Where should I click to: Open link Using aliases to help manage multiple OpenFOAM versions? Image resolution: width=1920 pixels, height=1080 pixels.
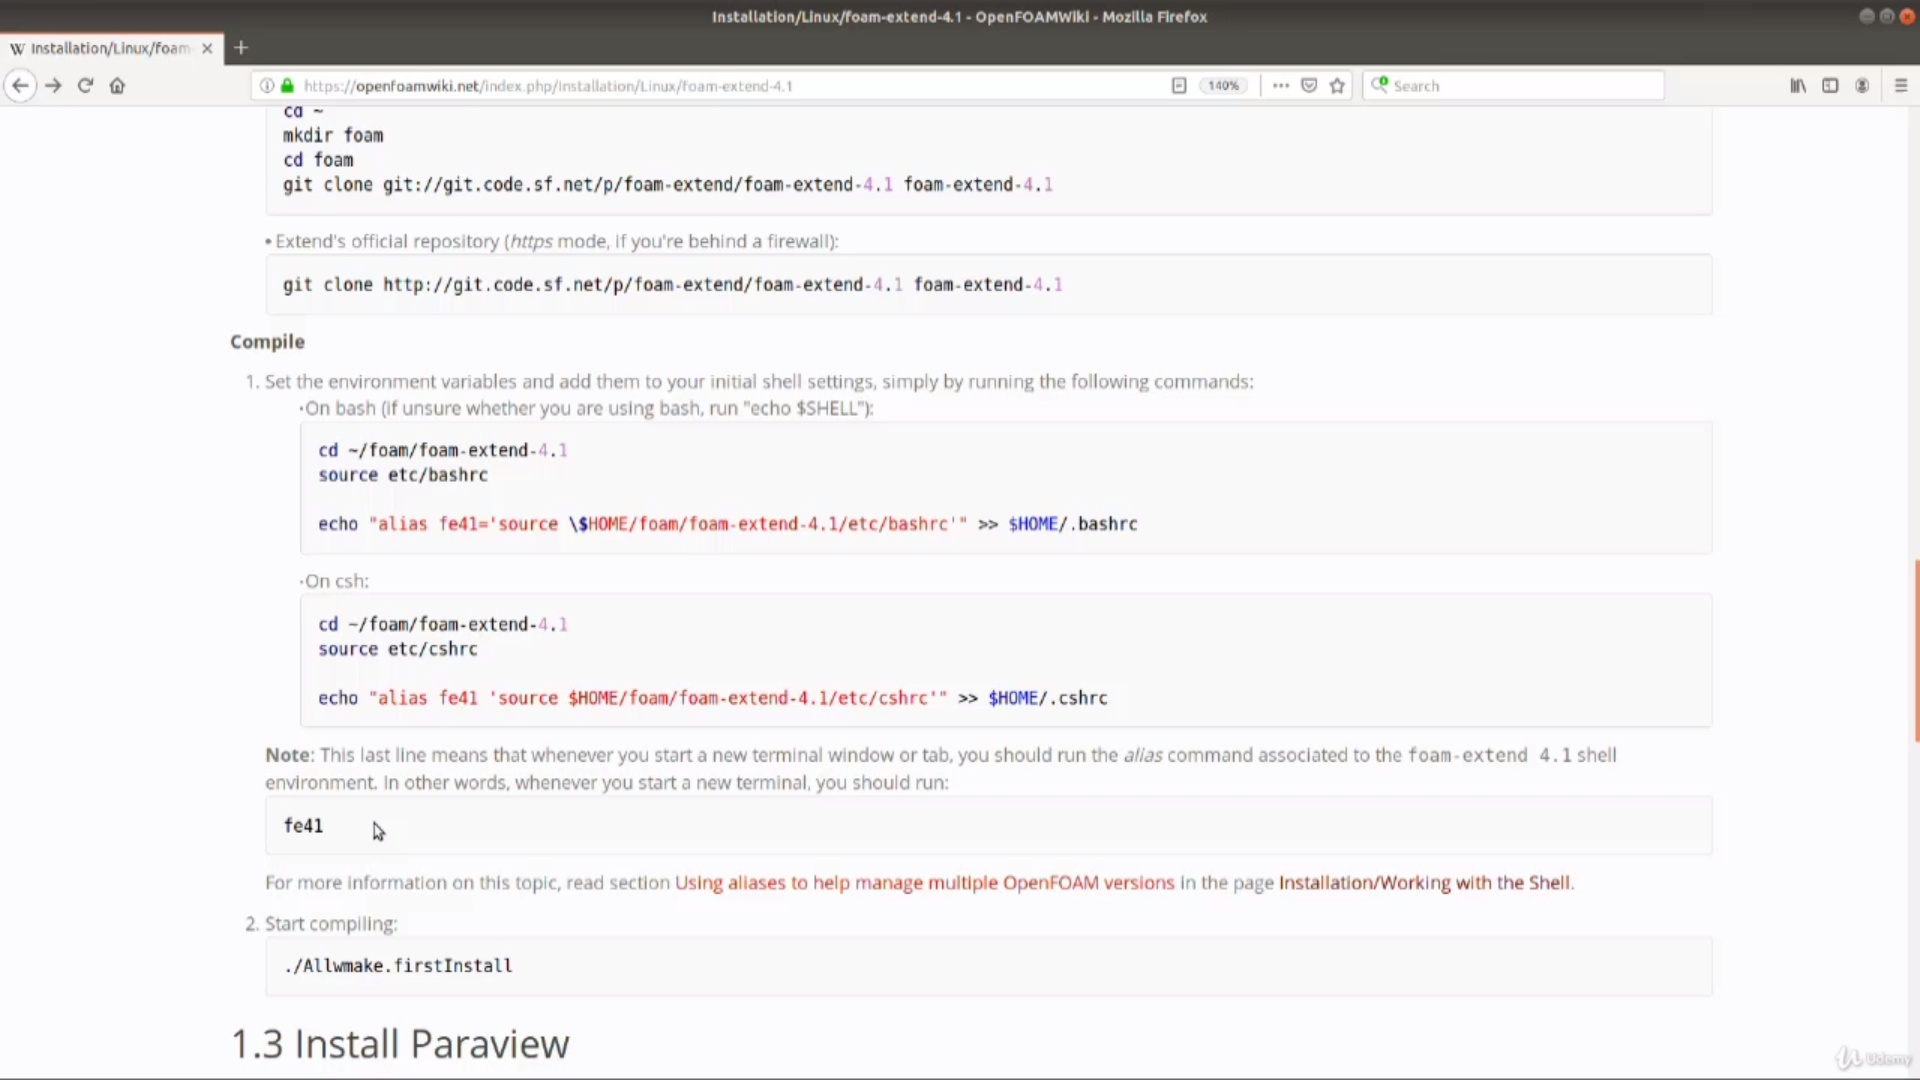coord(924,883)
